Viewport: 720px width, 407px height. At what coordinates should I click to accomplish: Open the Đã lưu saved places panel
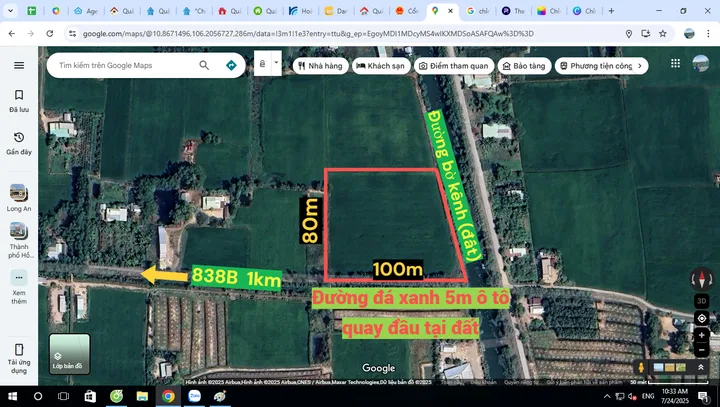19,101
